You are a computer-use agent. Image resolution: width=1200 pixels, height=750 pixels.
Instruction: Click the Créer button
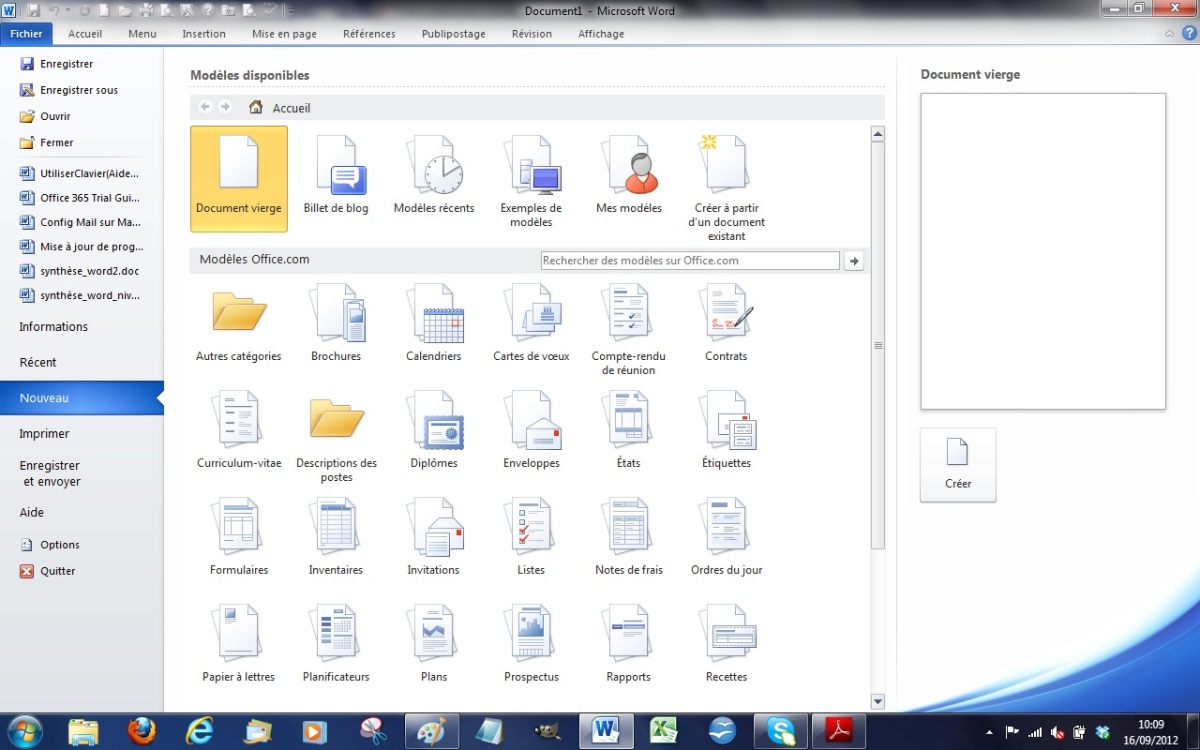pyautogui.click(x=958, y=465)
